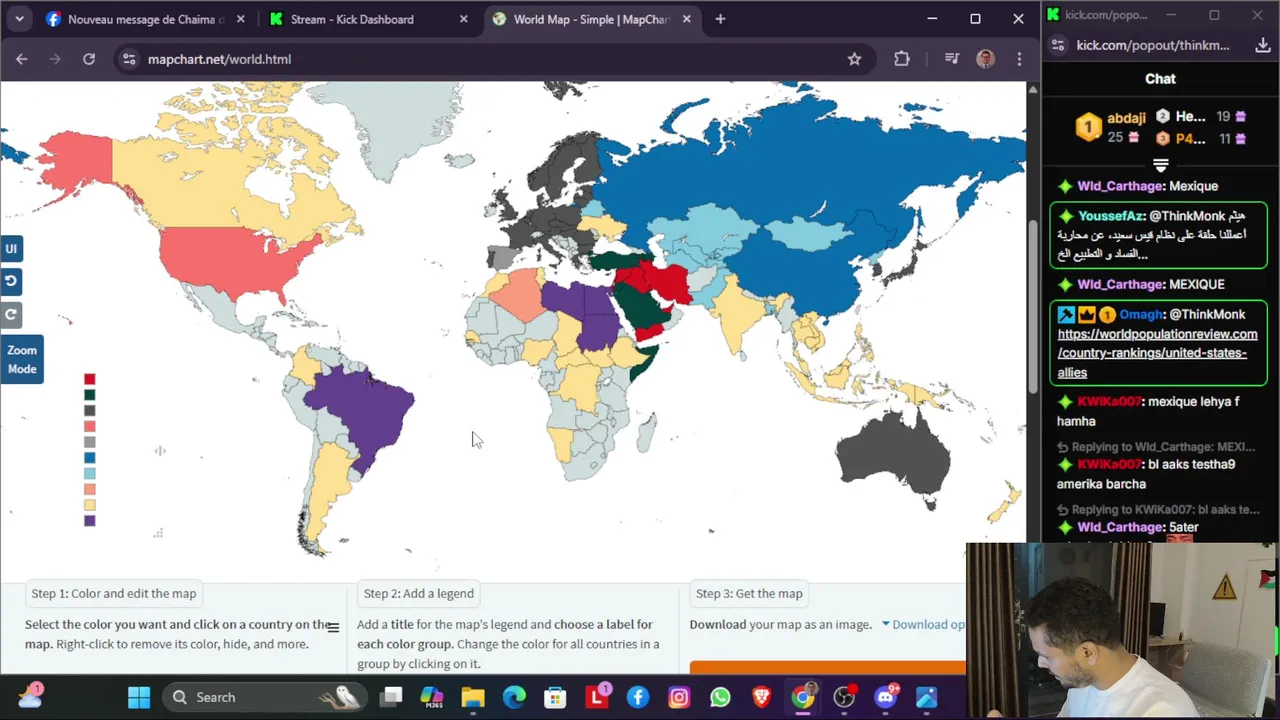Switch to Nouveau message de Chaima tab

(x=145, y=19)
